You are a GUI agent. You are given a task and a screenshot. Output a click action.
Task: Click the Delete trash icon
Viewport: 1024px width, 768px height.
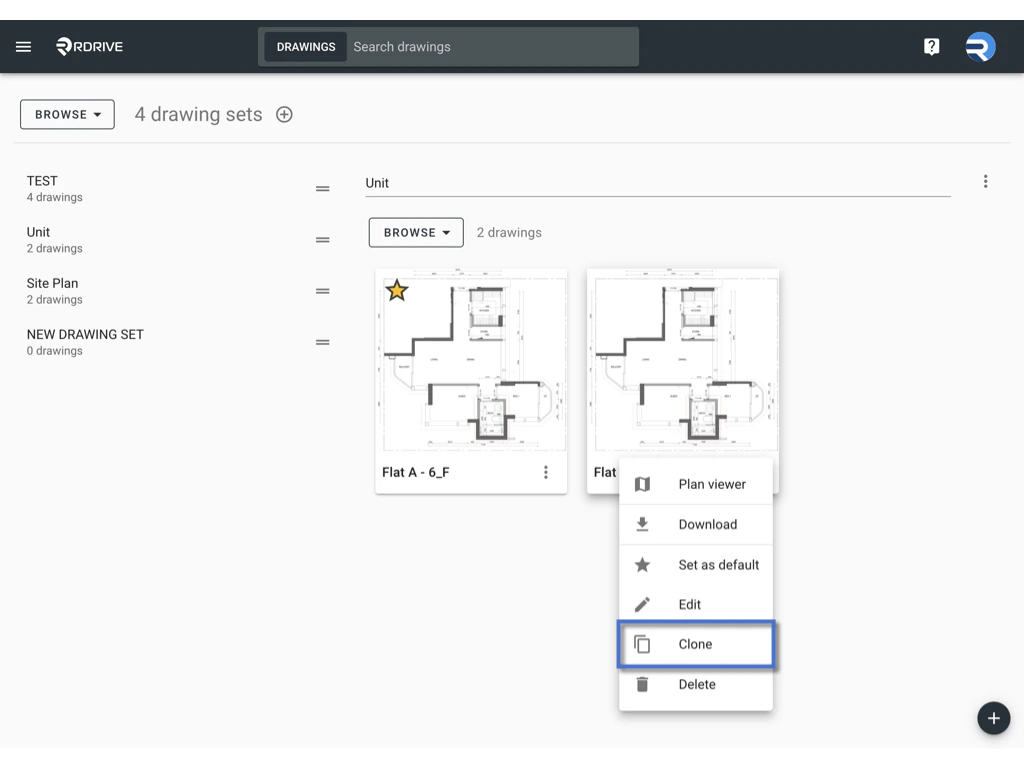[643, 684]
